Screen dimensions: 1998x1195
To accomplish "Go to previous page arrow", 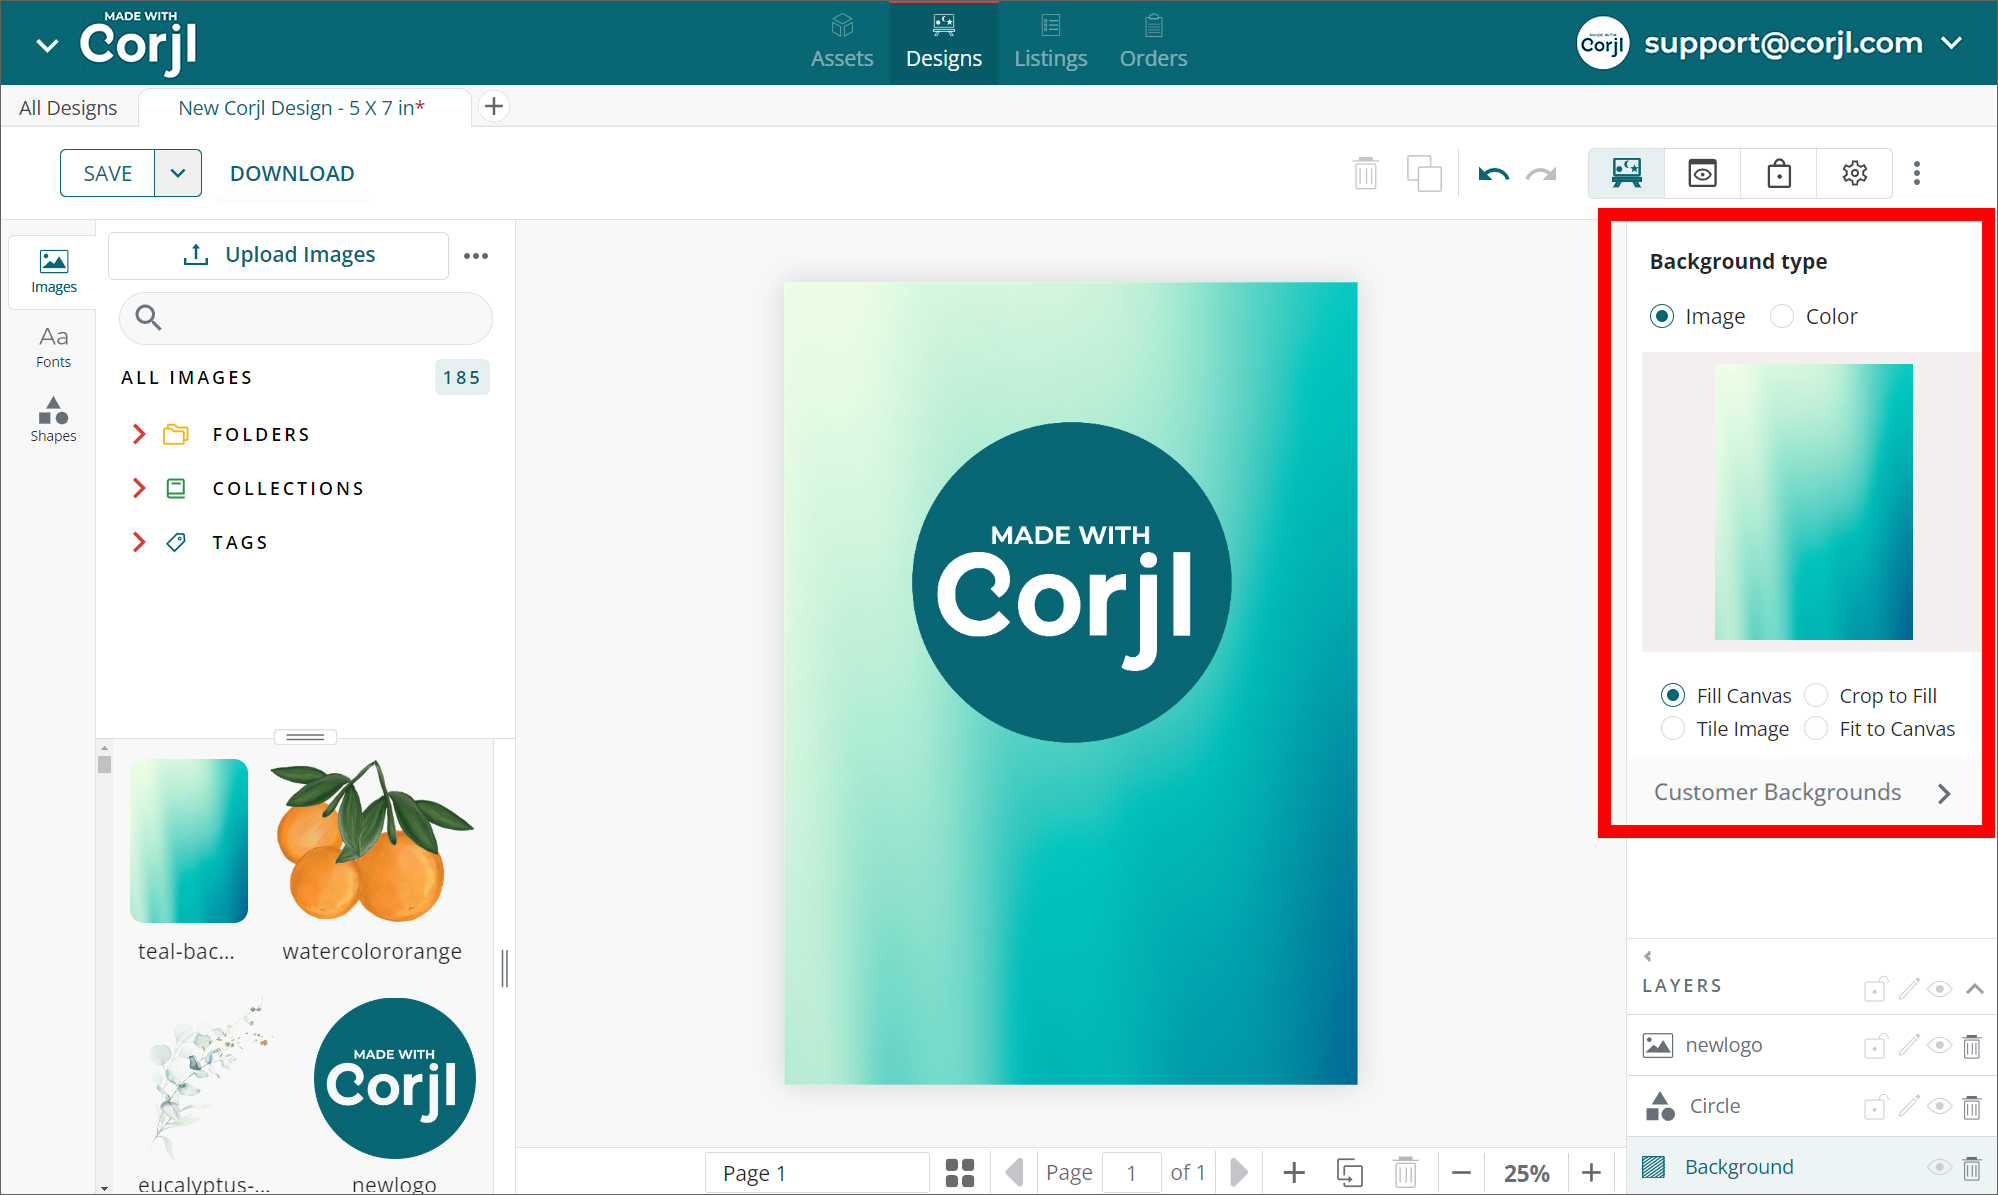I will coord(1014,1172).
